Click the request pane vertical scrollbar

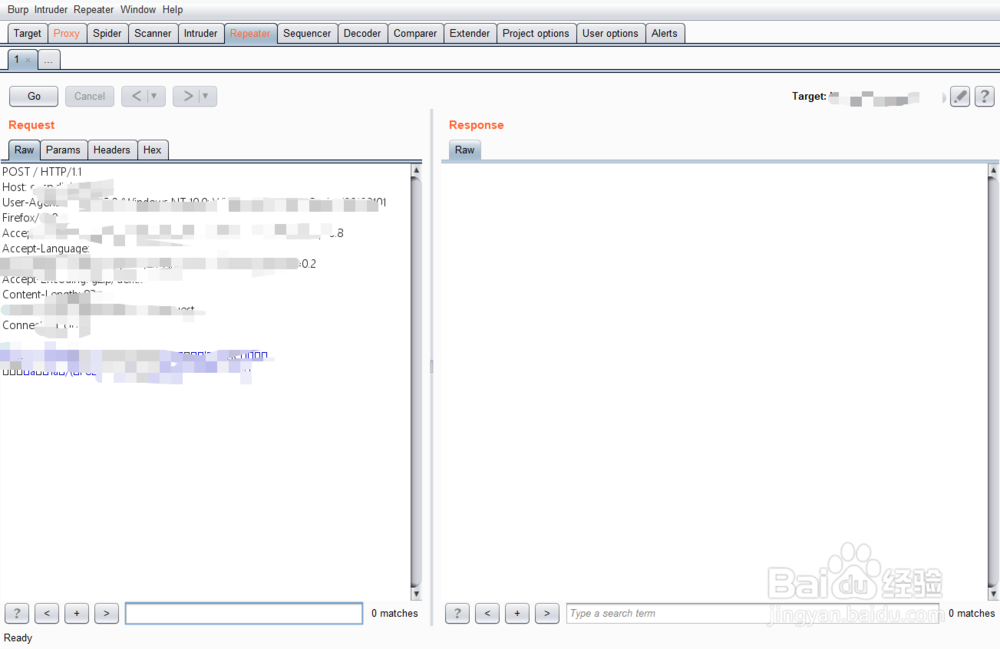click(416, 382)
